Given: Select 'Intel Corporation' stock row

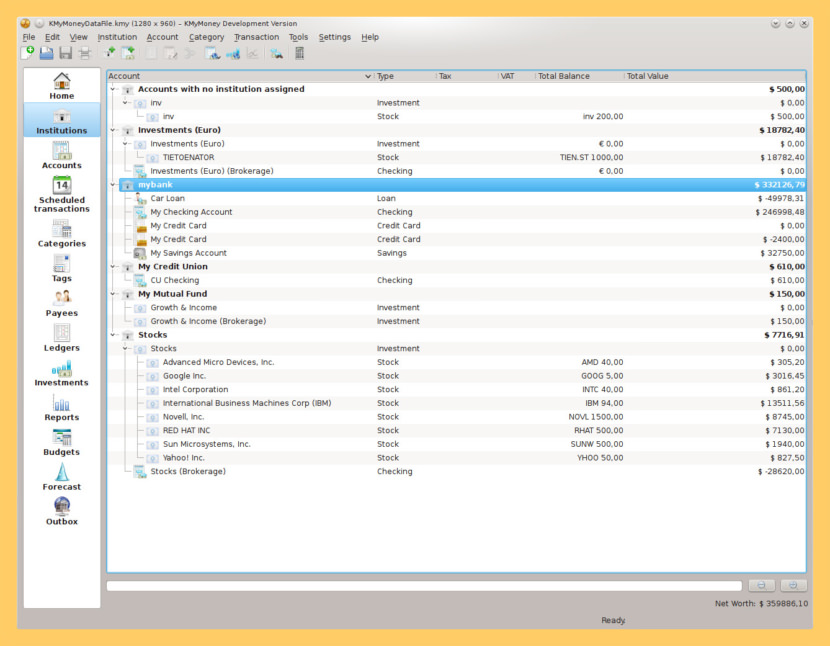Looking at the screenshot, I should point(457,390).
